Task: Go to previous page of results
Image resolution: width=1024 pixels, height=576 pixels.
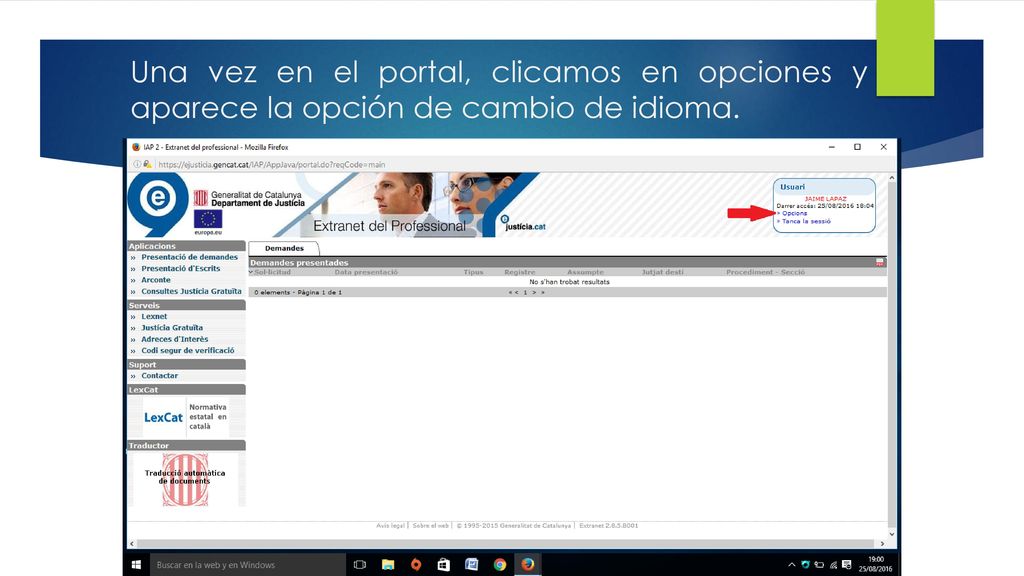Action: tap(517, 293)
